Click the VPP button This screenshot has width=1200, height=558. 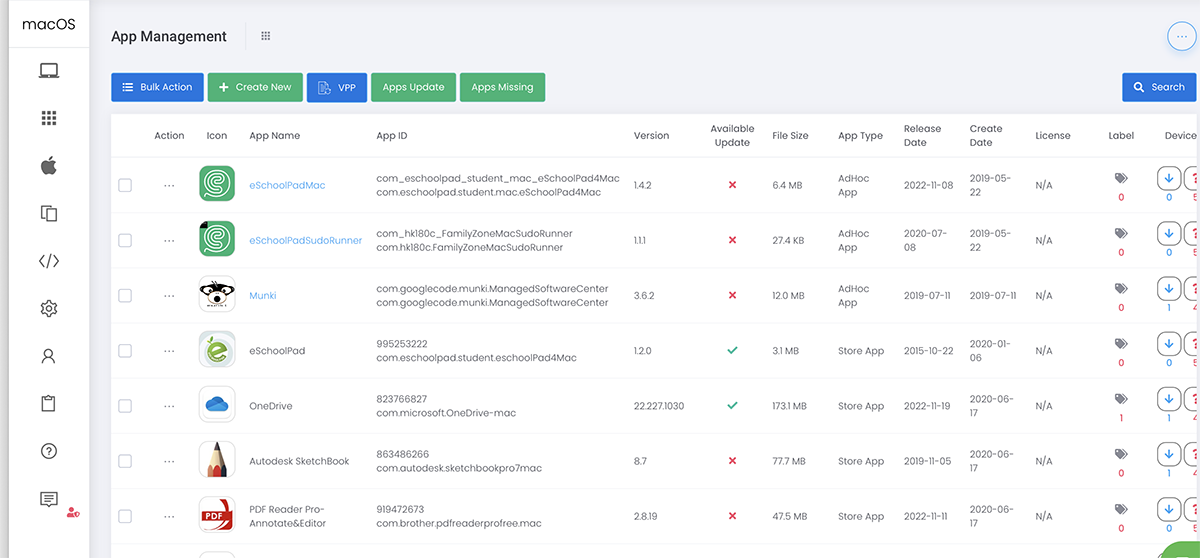[x=337, y=87]
